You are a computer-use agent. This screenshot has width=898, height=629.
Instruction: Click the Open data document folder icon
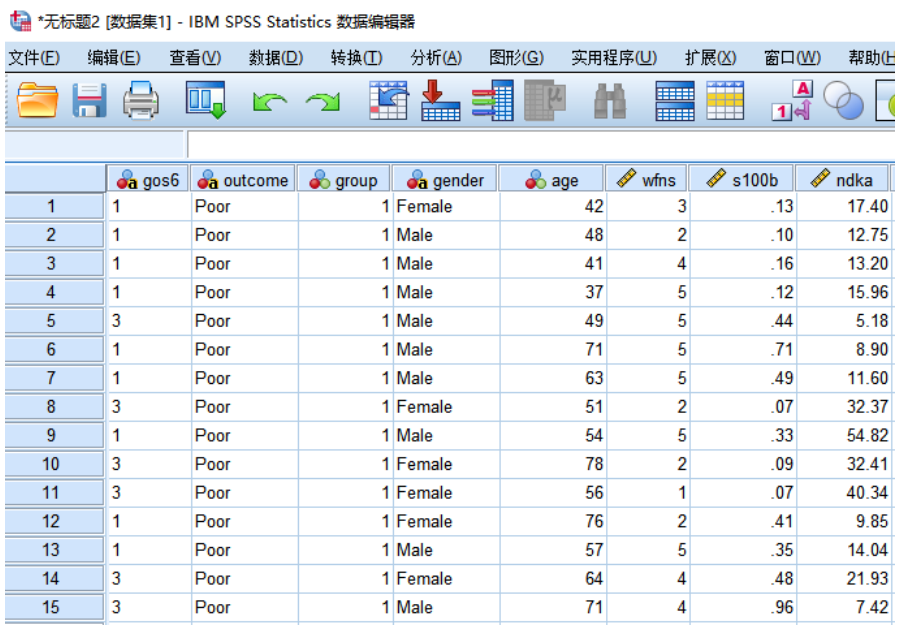[x=39, y=101]
